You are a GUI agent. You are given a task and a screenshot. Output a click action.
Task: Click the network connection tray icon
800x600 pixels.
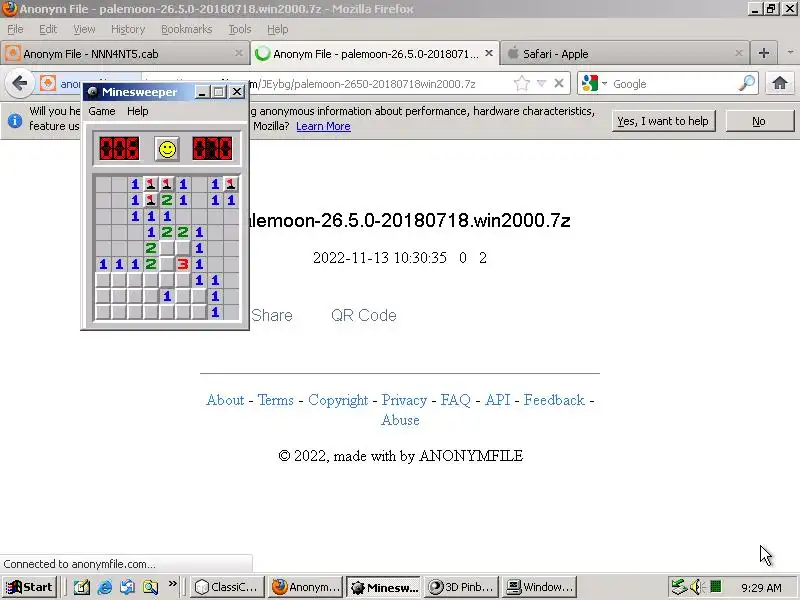pos(679,587)
